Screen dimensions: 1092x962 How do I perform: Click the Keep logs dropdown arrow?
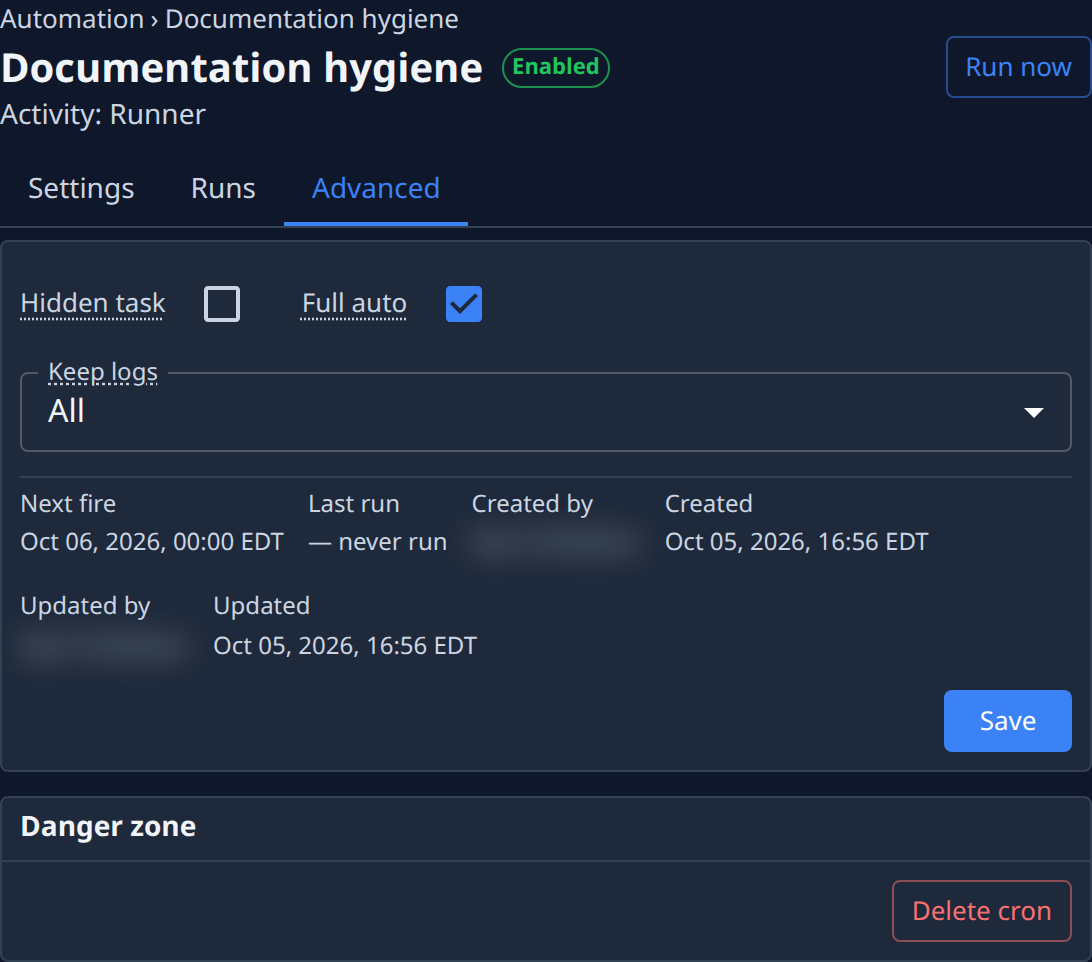[1034, 412]
